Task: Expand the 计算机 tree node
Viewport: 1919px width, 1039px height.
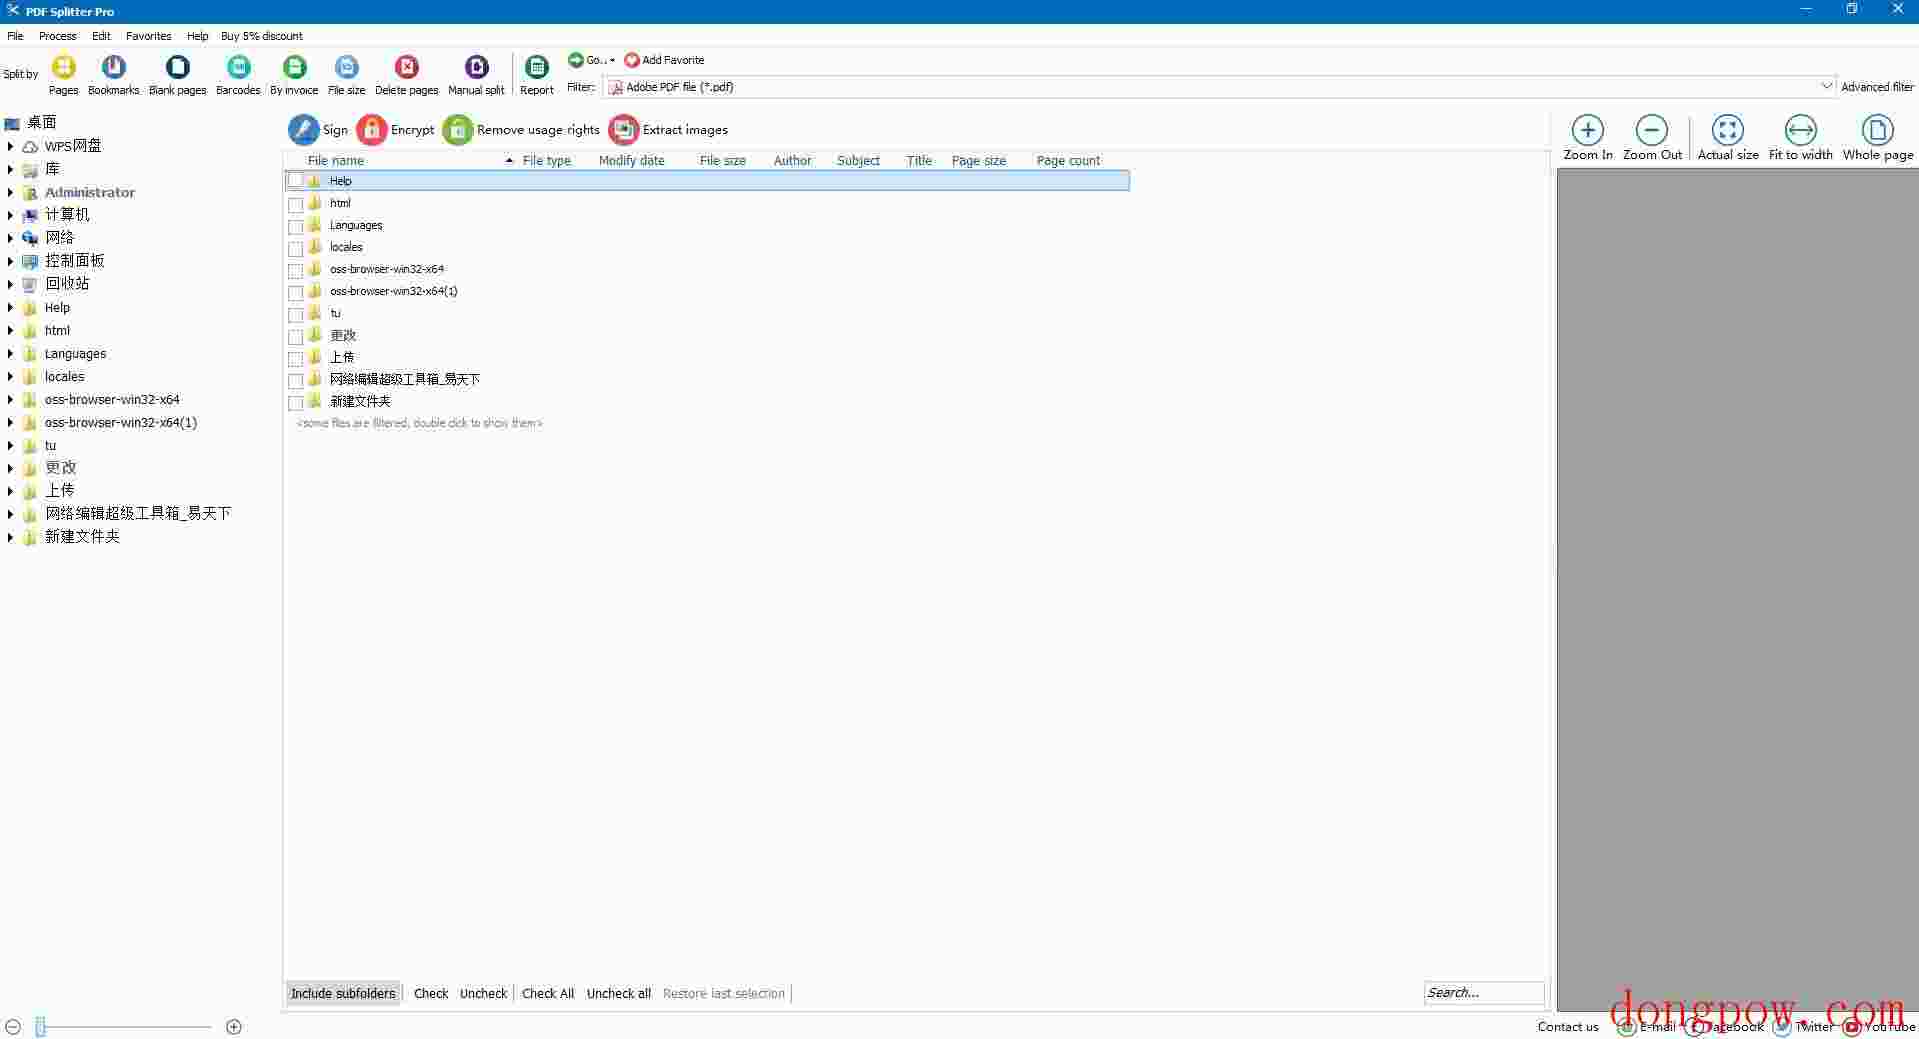Action: pos(10,215)
